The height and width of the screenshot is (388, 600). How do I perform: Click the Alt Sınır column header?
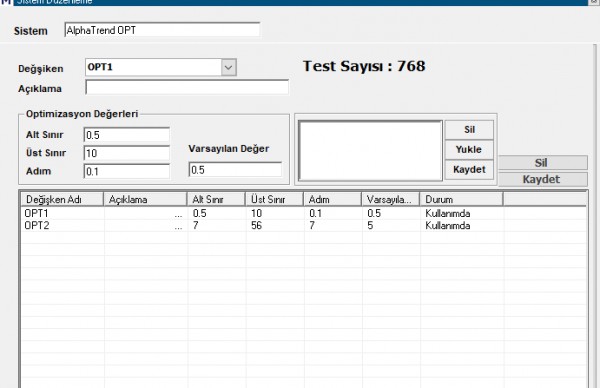(x=216, y=199)
